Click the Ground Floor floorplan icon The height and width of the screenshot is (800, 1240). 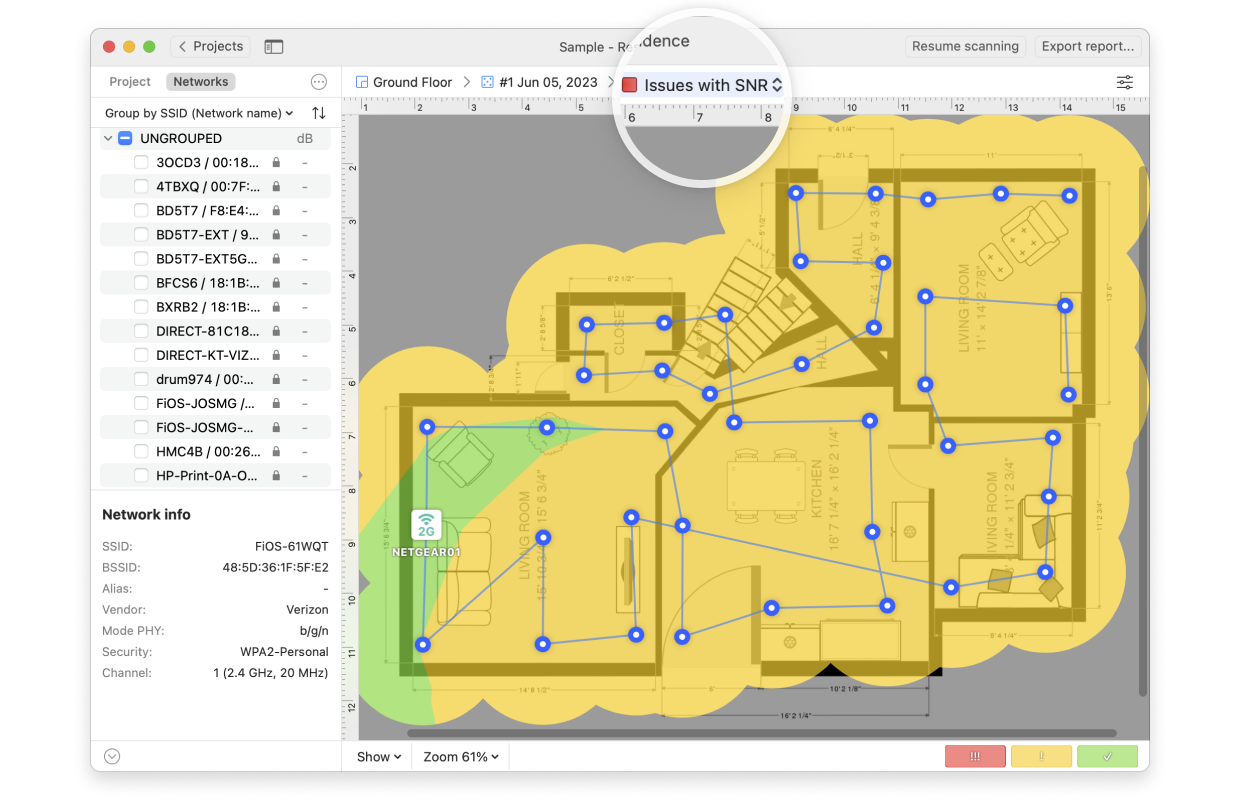362,82
